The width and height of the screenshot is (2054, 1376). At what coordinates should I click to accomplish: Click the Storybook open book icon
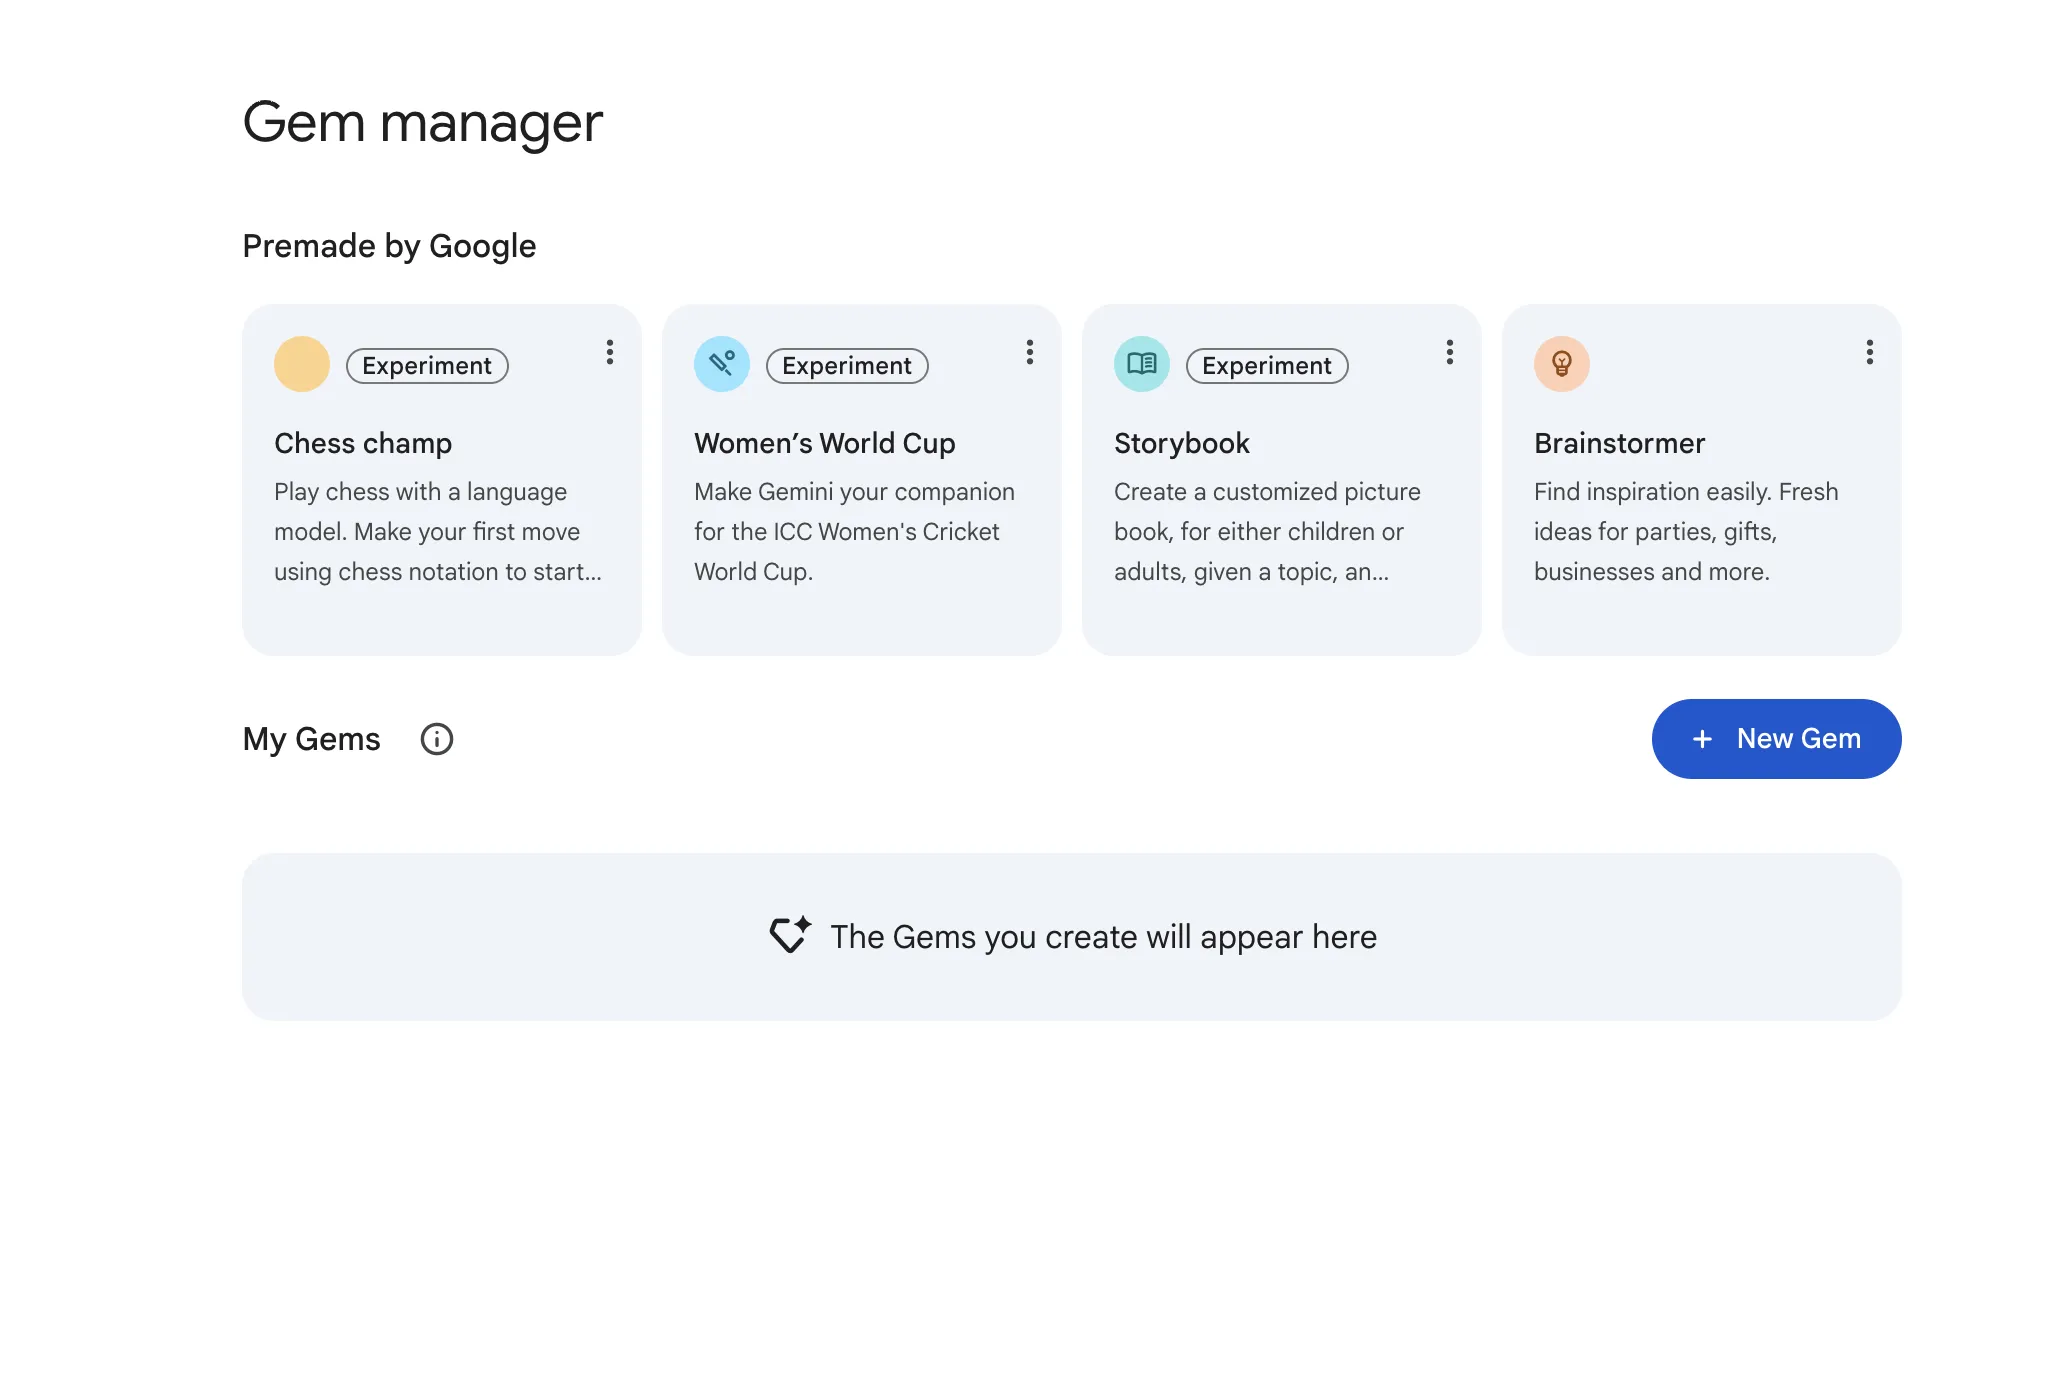(x=1141, y=364)
